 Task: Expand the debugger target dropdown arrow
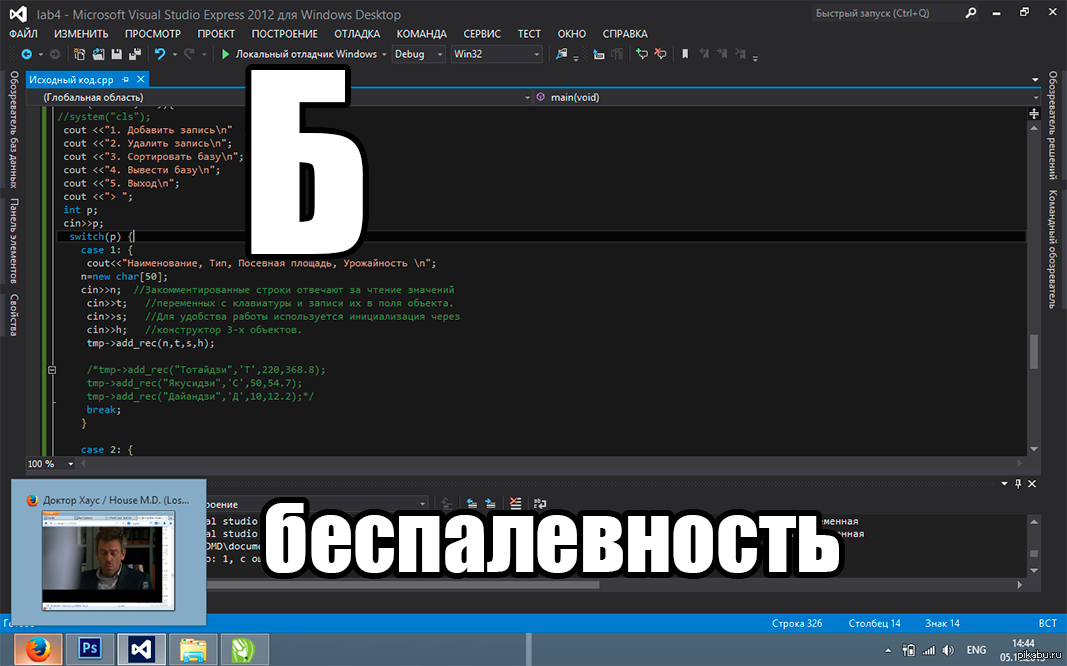(384, 54)
